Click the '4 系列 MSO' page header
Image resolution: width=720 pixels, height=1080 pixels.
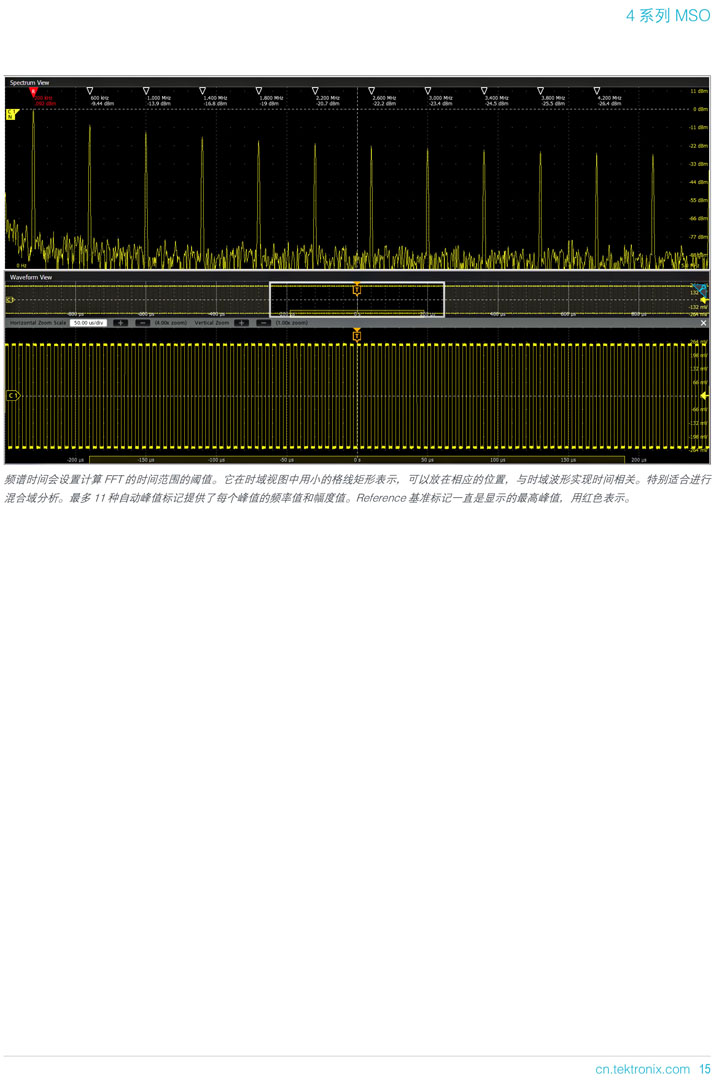(668, 15)
